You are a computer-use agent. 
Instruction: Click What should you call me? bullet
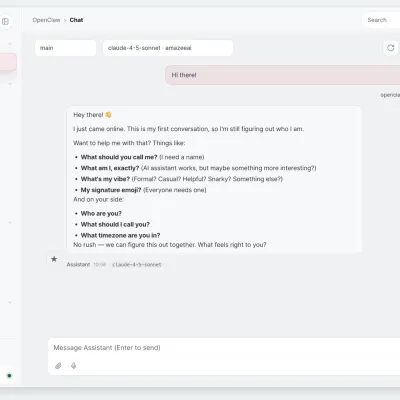[142, 157]
